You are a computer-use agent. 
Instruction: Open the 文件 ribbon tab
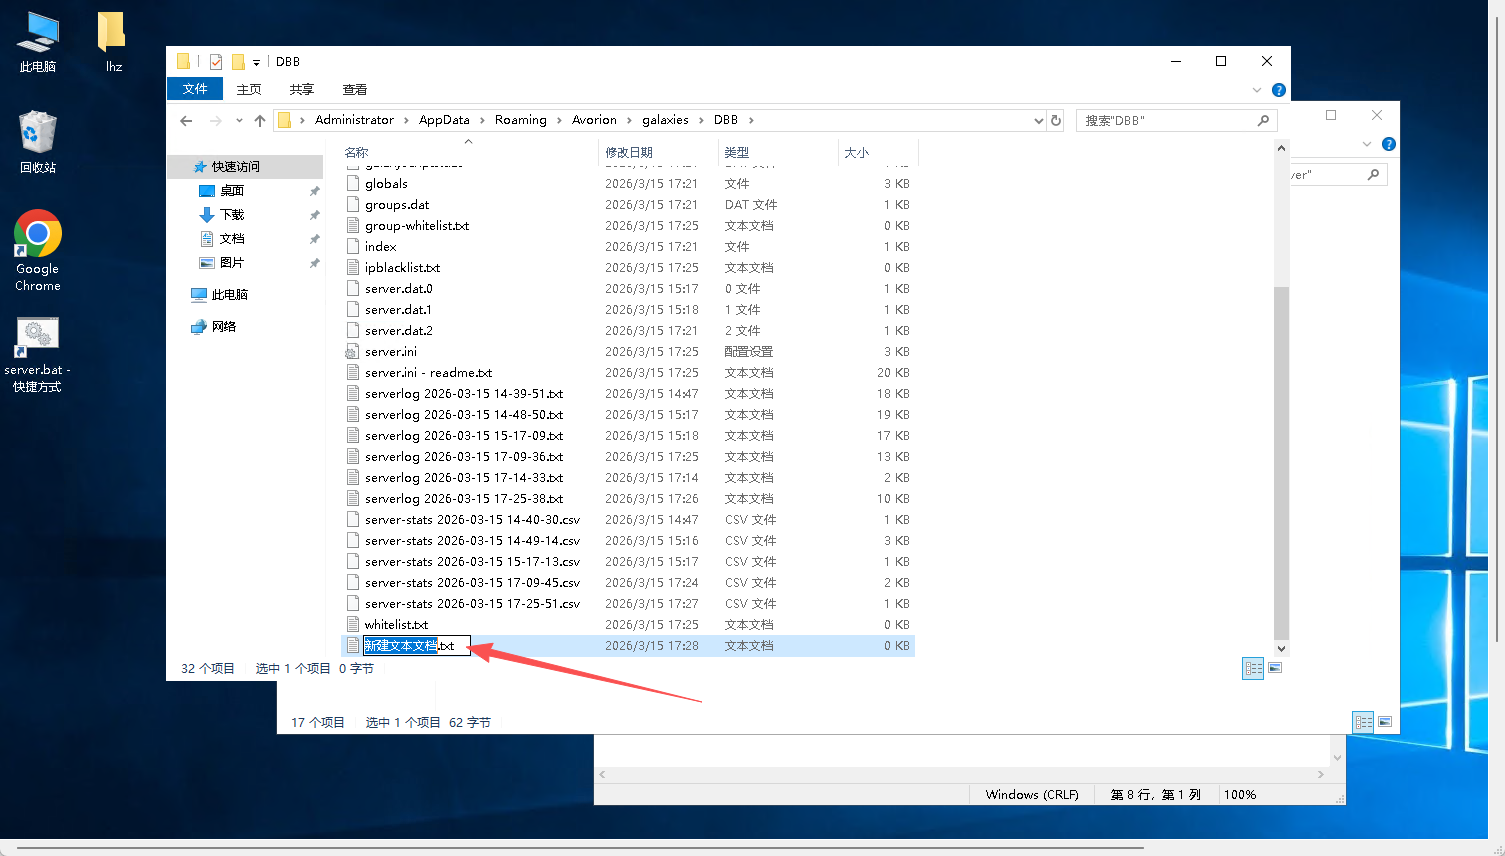pos(195,89)
